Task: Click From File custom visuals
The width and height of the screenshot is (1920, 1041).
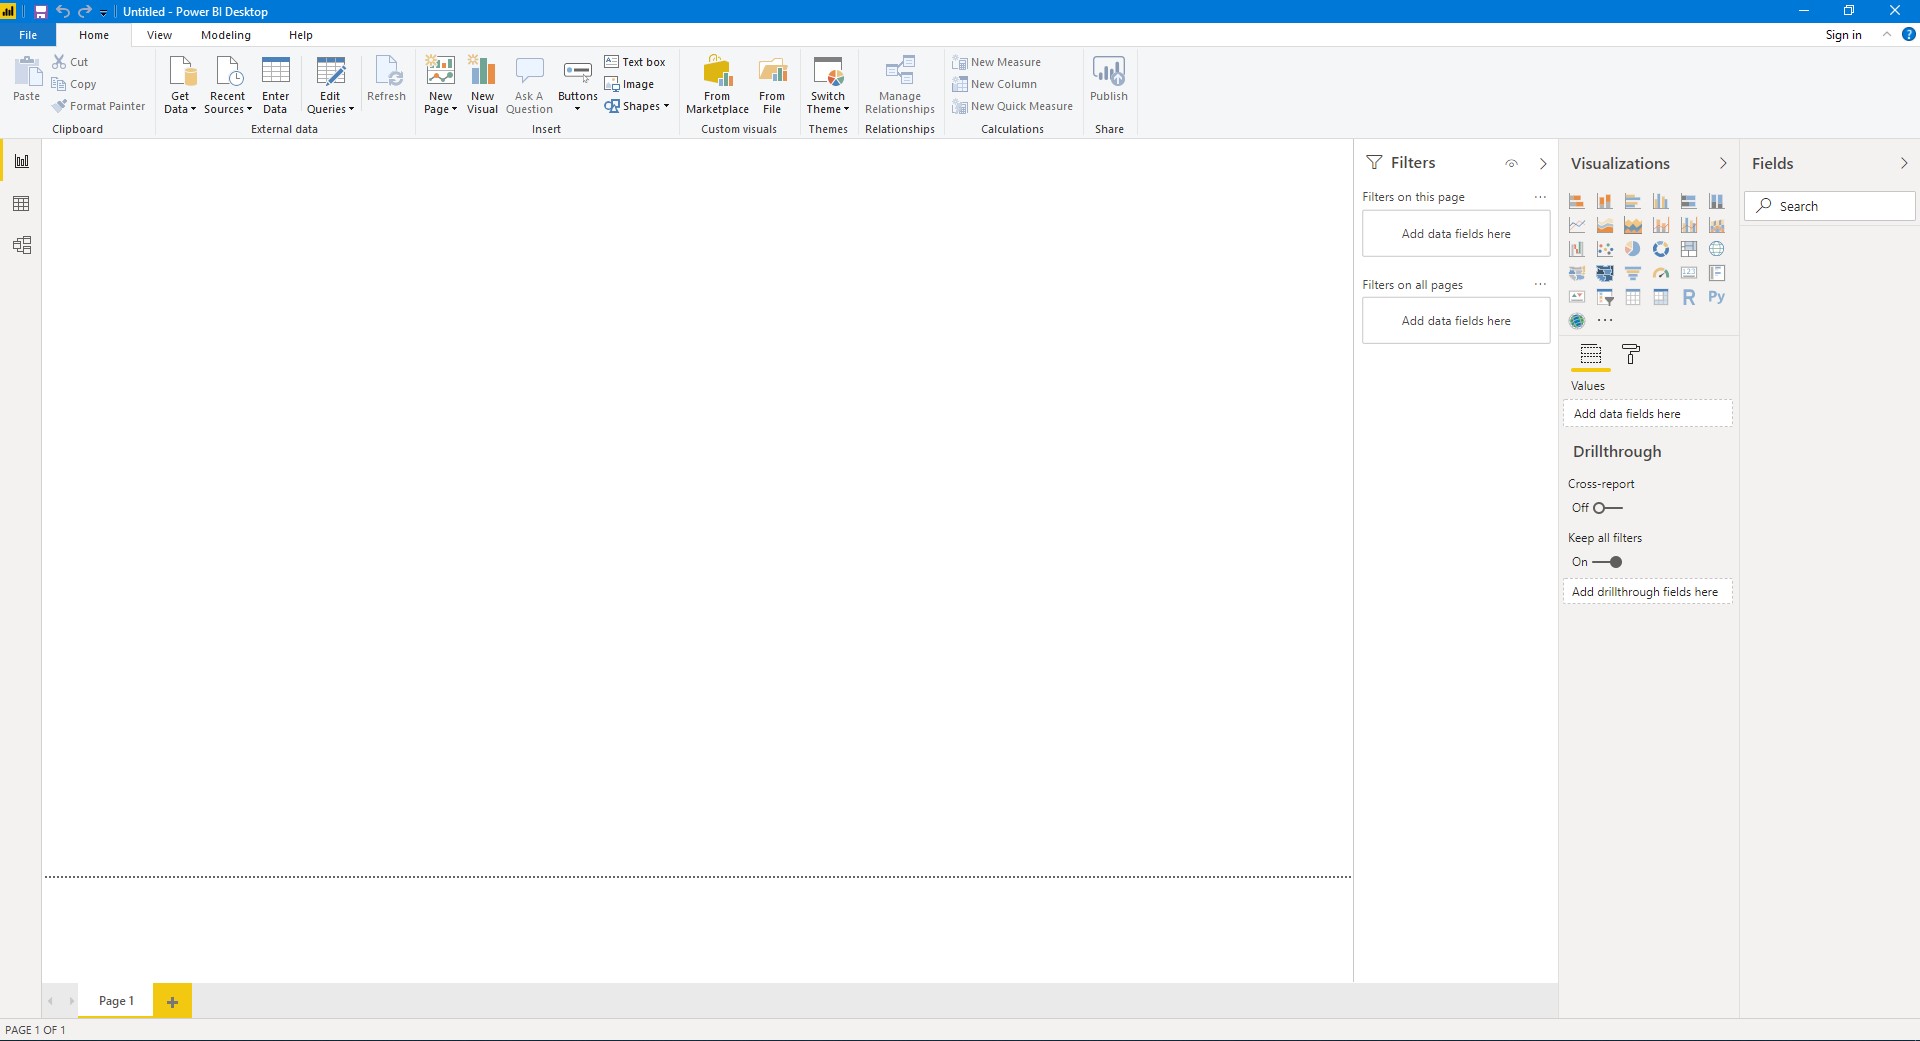Action: pos(772,85)
